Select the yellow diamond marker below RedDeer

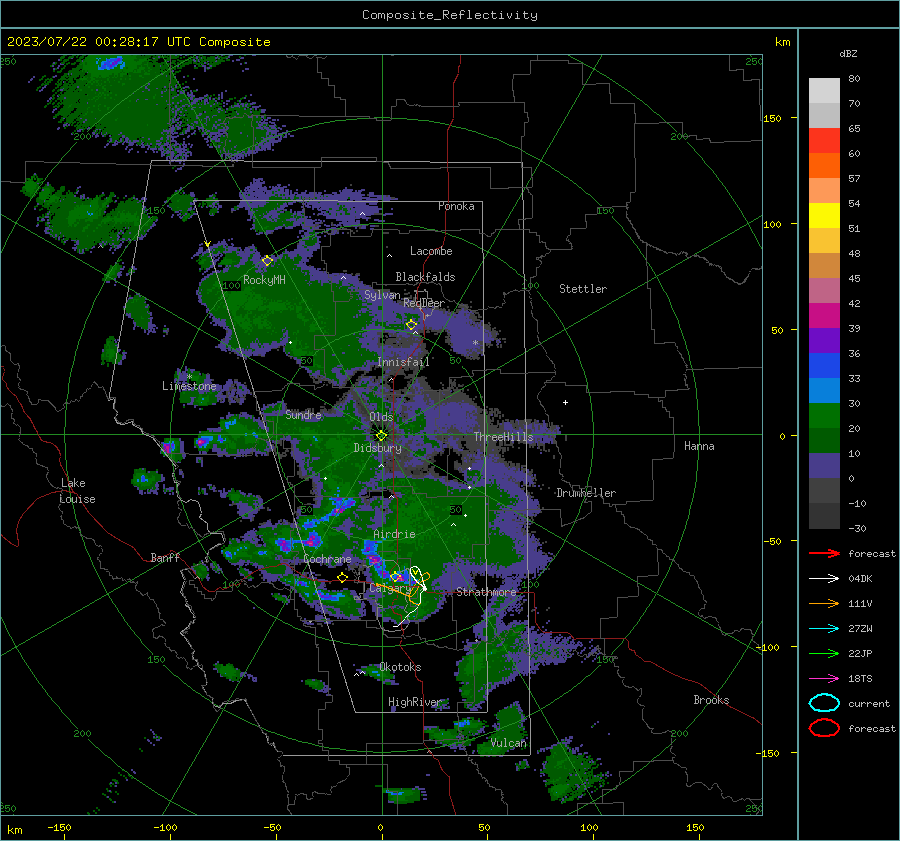pos(412,325)
